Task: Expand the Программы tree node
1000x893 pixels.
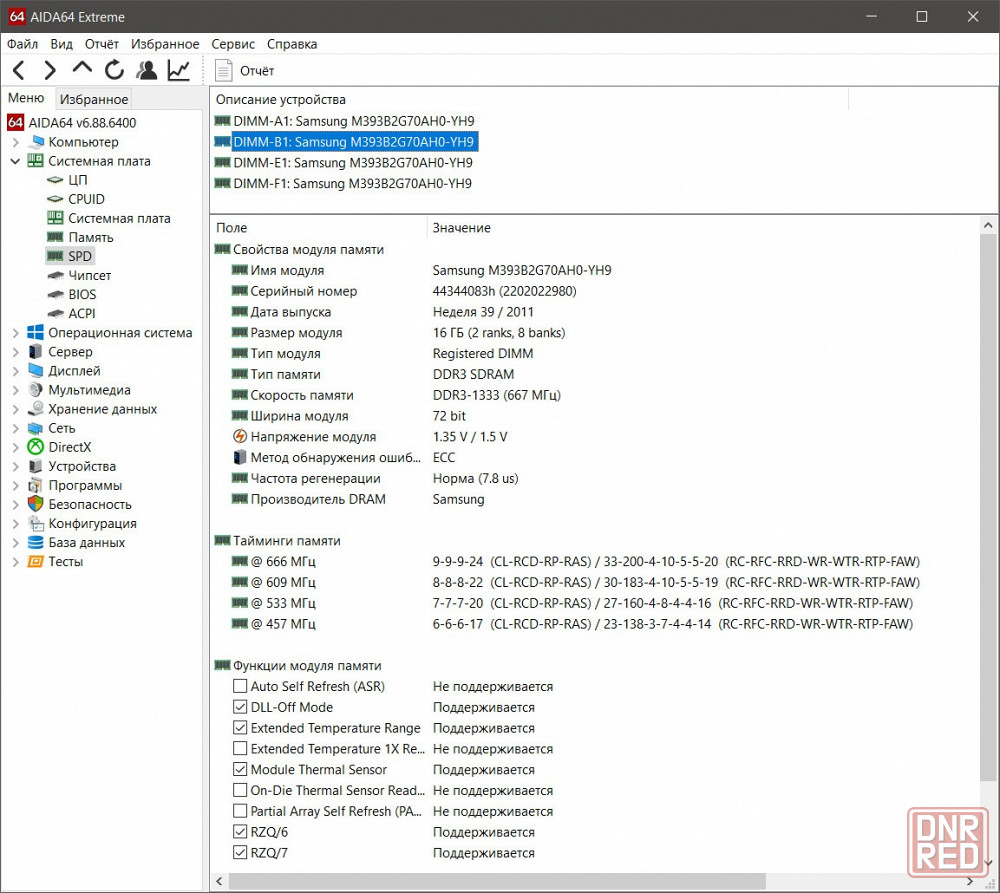Action: click(16, 485)
